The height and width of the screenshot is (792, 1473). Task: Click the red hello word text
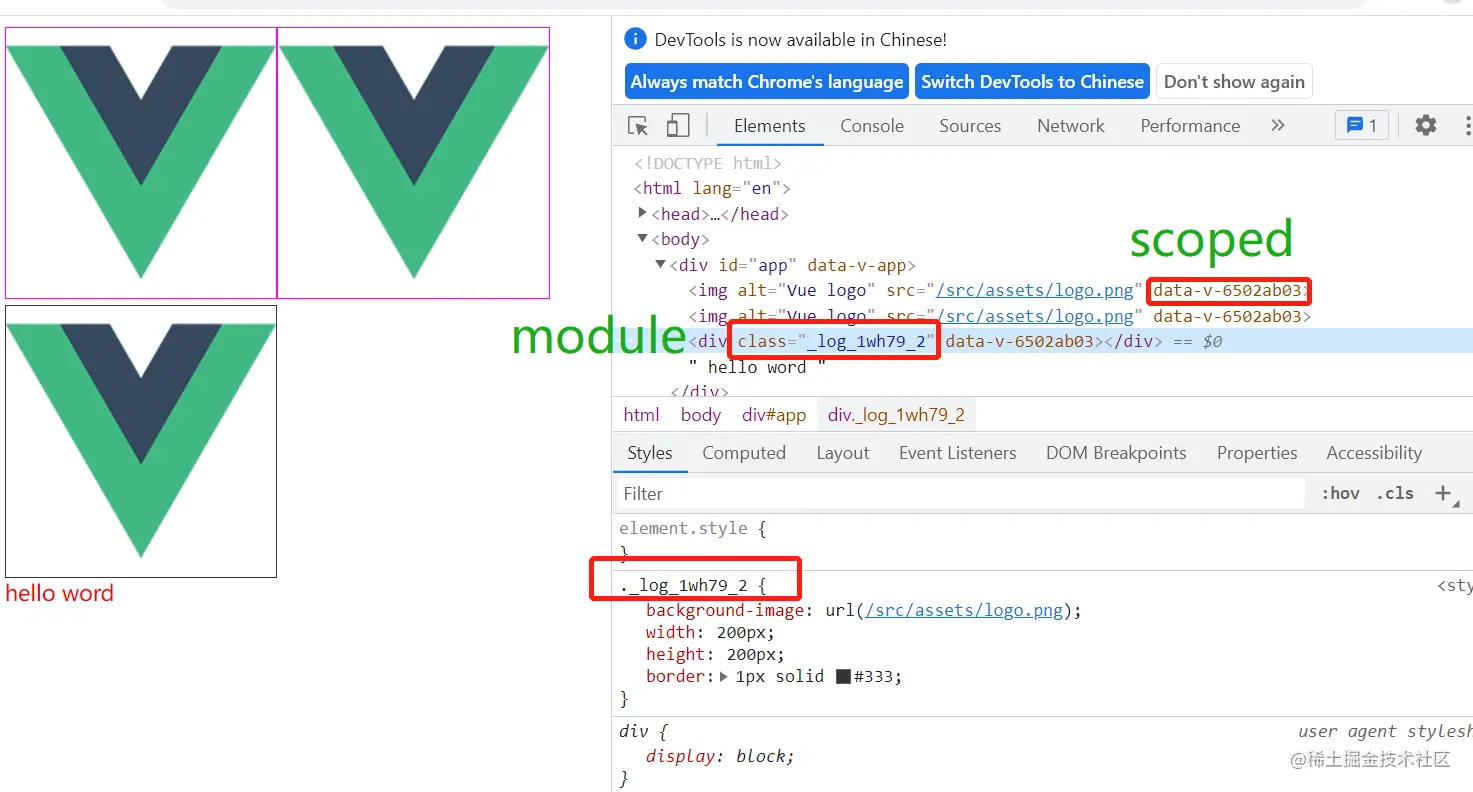tap(59, 593)
